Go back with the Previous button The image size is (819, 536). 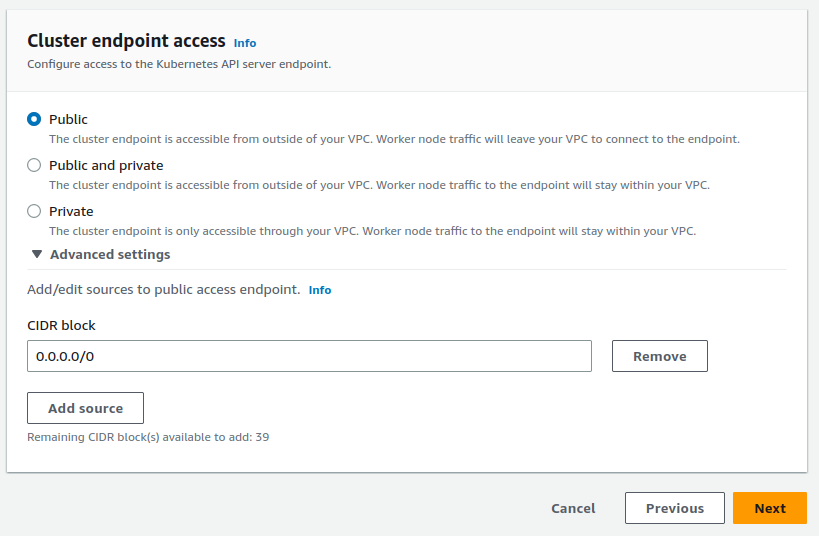675,508
